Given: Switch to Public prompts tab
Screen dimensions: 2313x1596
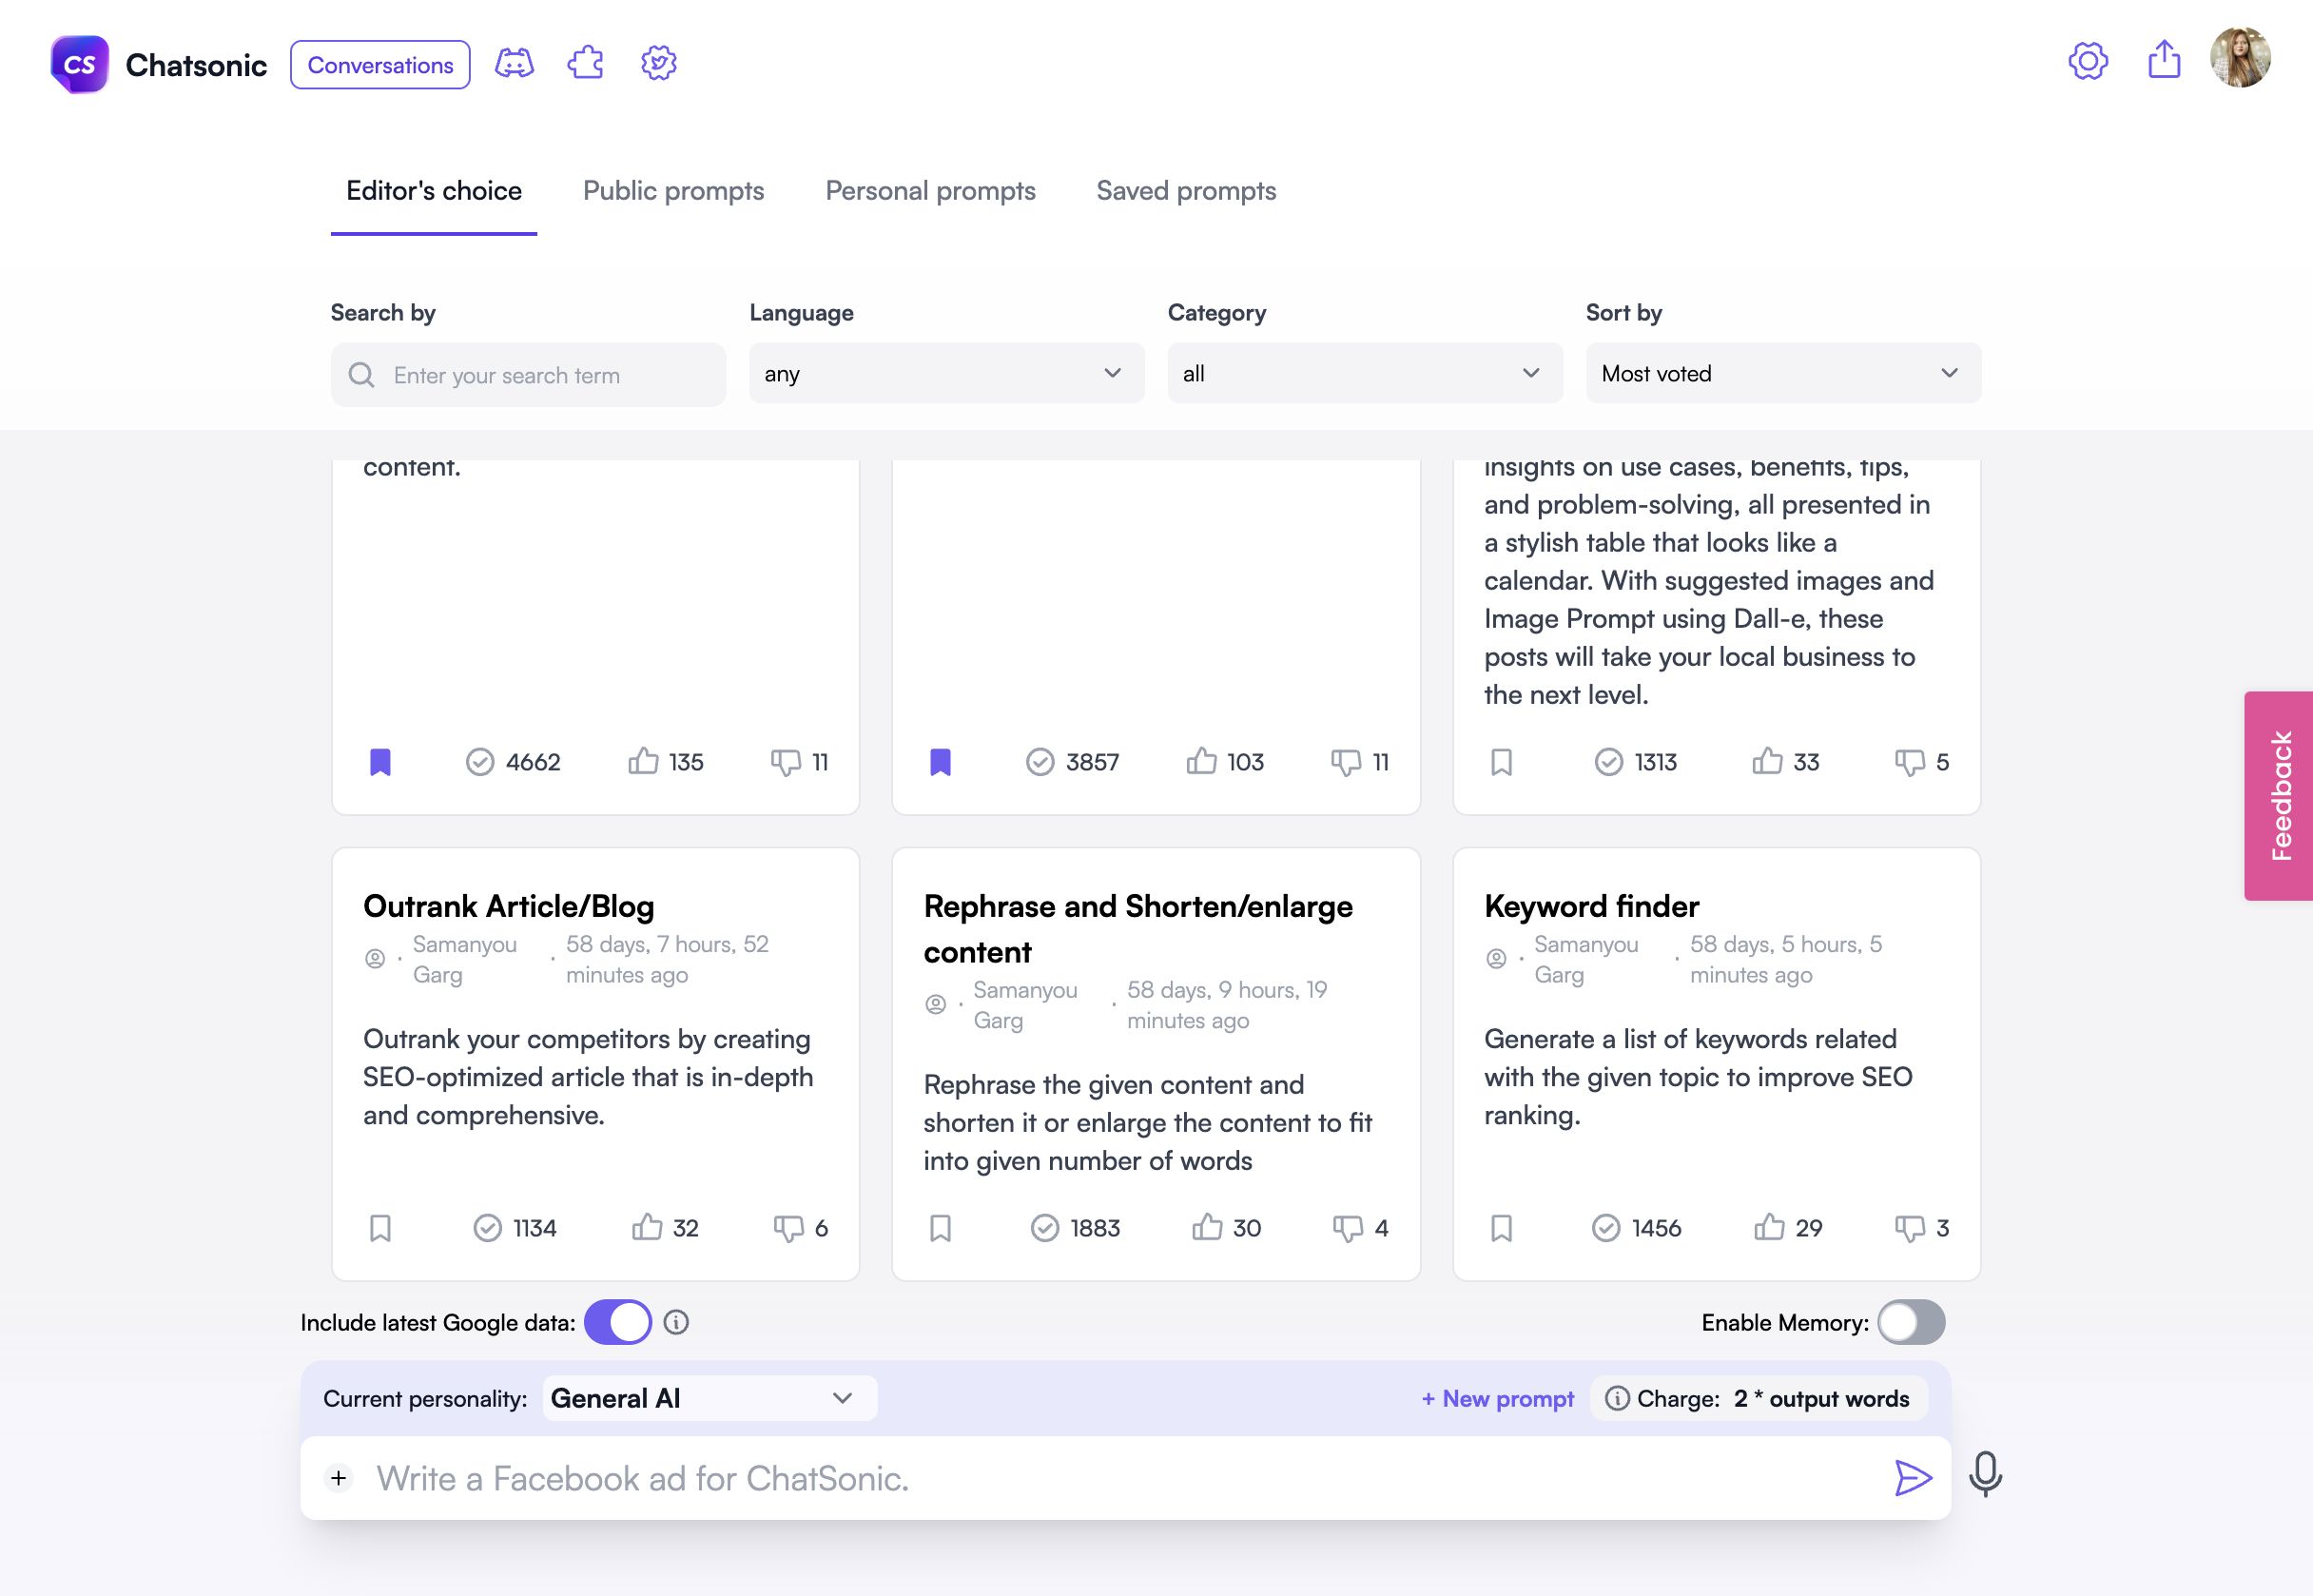Looking at the screenshot, I should (x=673, y=191).
